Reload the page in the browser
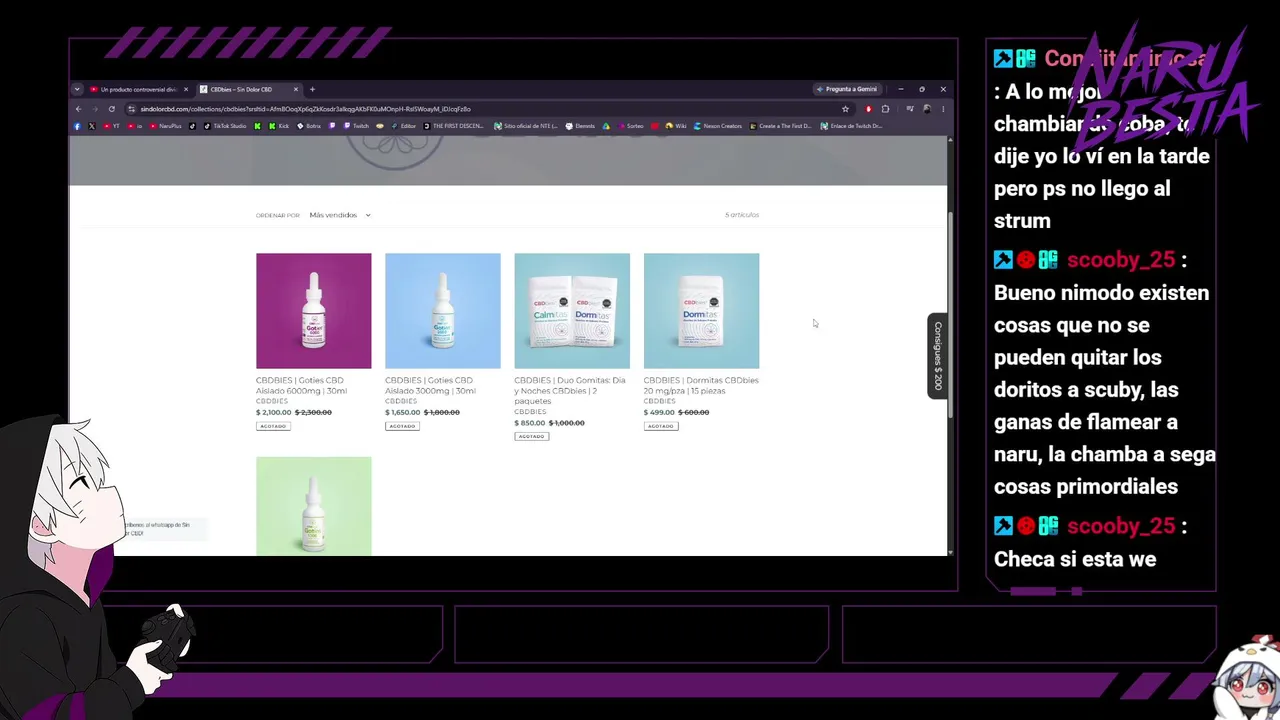 pos(111,109)
